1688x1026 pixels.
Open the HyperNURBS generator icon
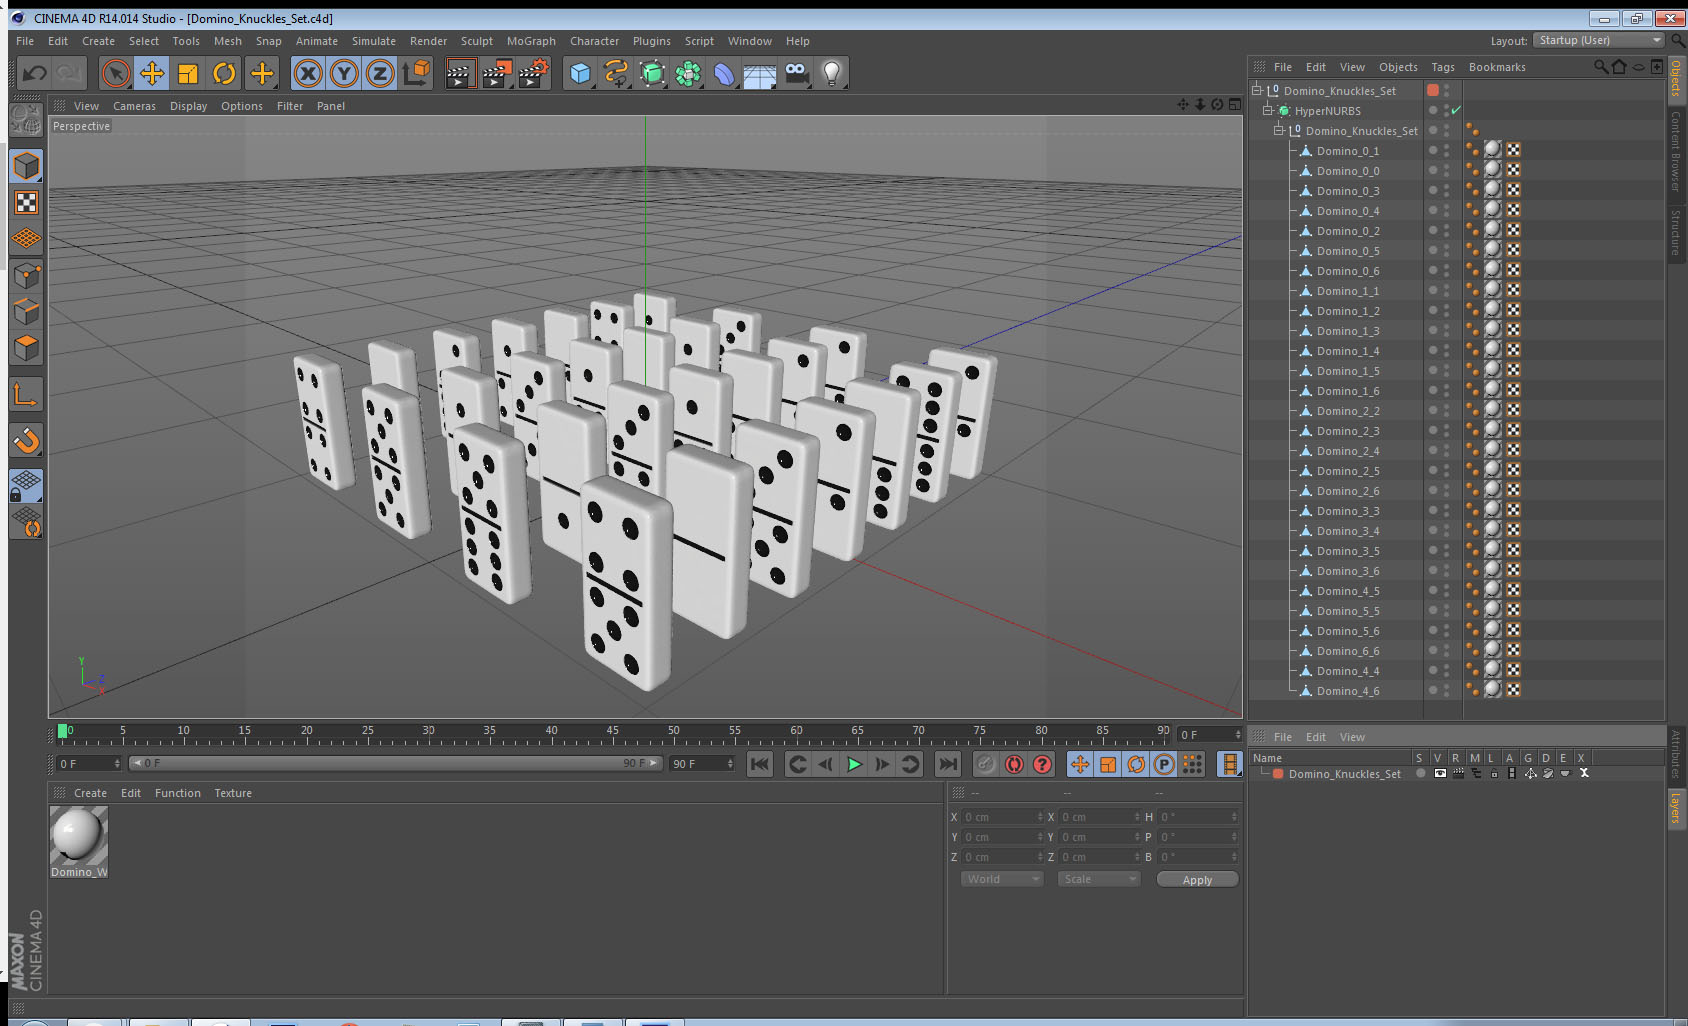(x=652, y=73)
